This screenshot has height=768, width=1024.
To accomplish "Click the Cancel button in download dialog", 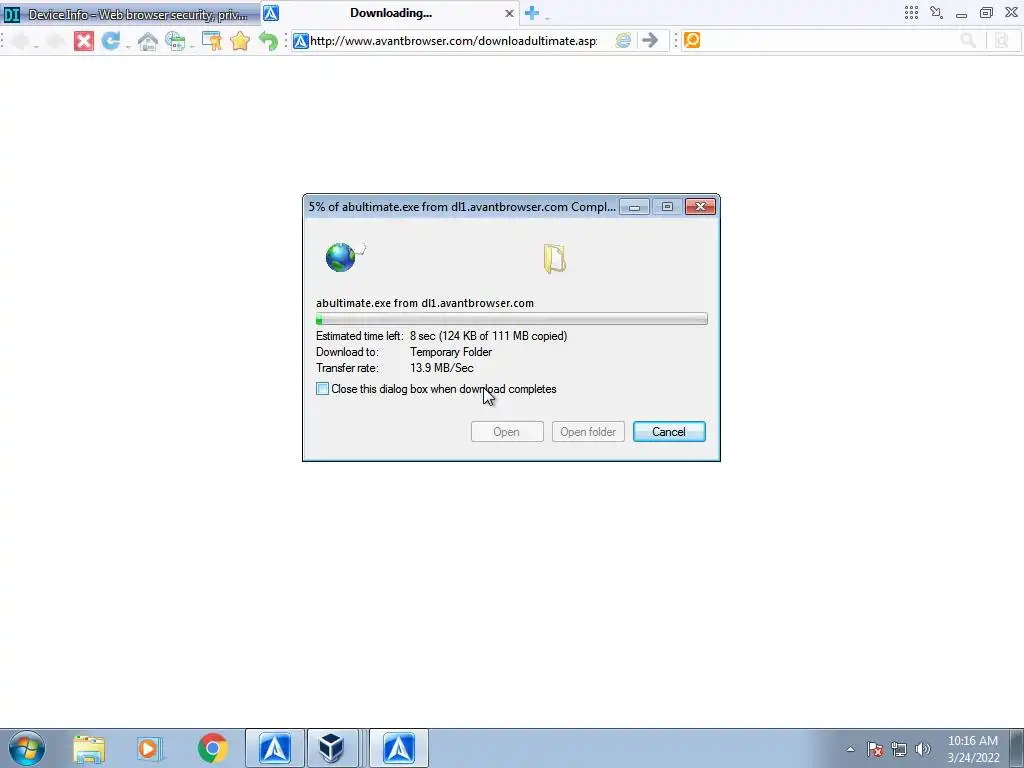I will pyautogui.click(x=669, y=432).
